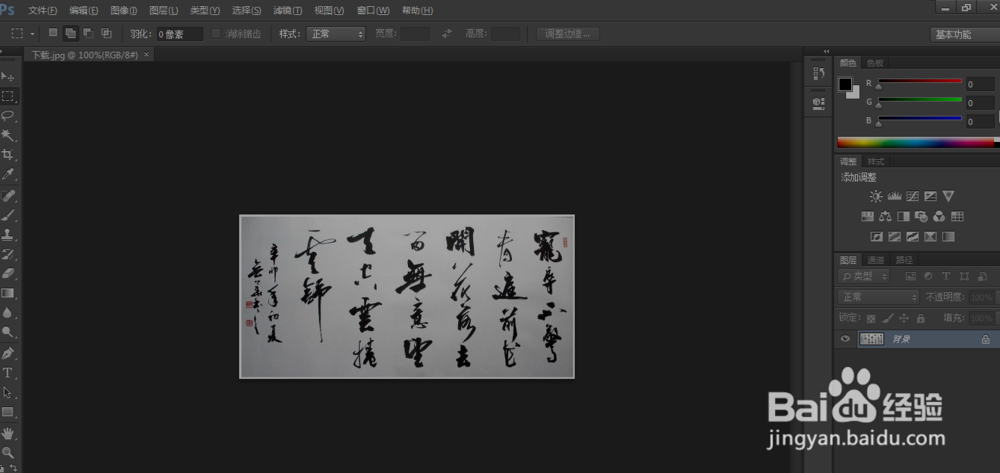Select the Eraser tool
The width and height of the screenshot is (1000, 473).
(x=8, y=273)
